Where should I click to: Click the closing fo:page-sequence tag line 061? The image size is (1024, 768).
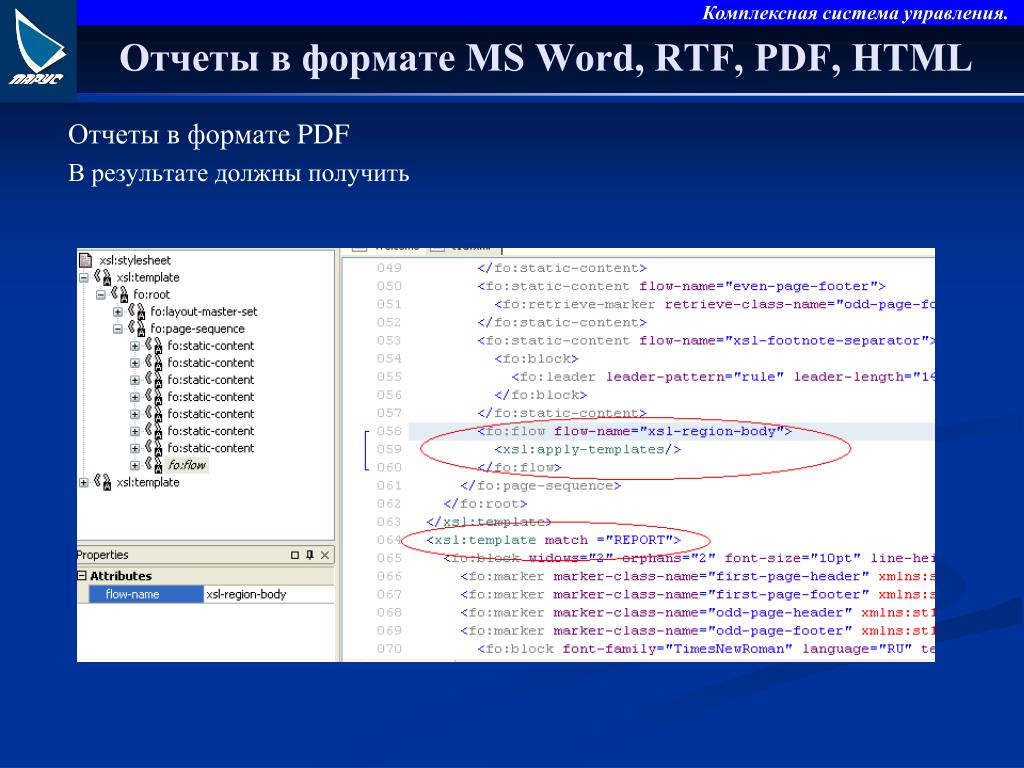(541, 486)
